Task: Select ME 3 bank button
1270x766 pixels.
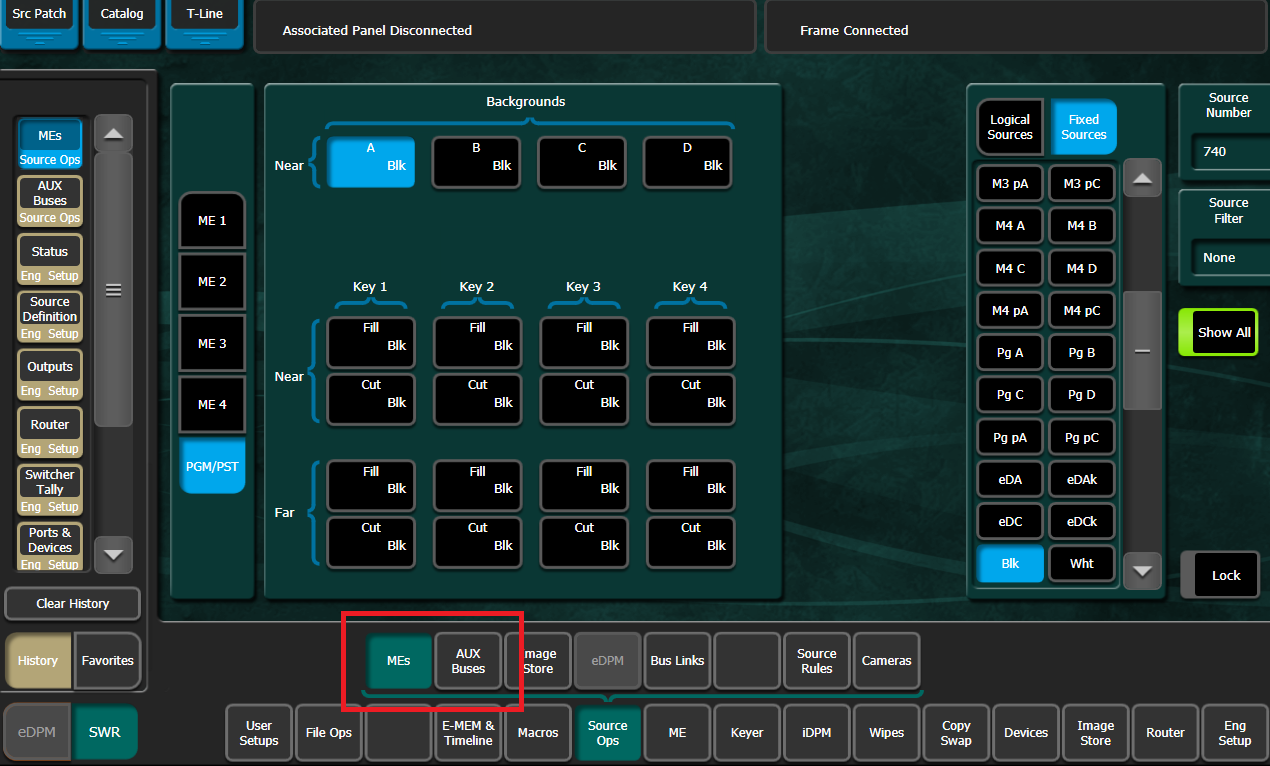Action: click(x=212, y=343)
